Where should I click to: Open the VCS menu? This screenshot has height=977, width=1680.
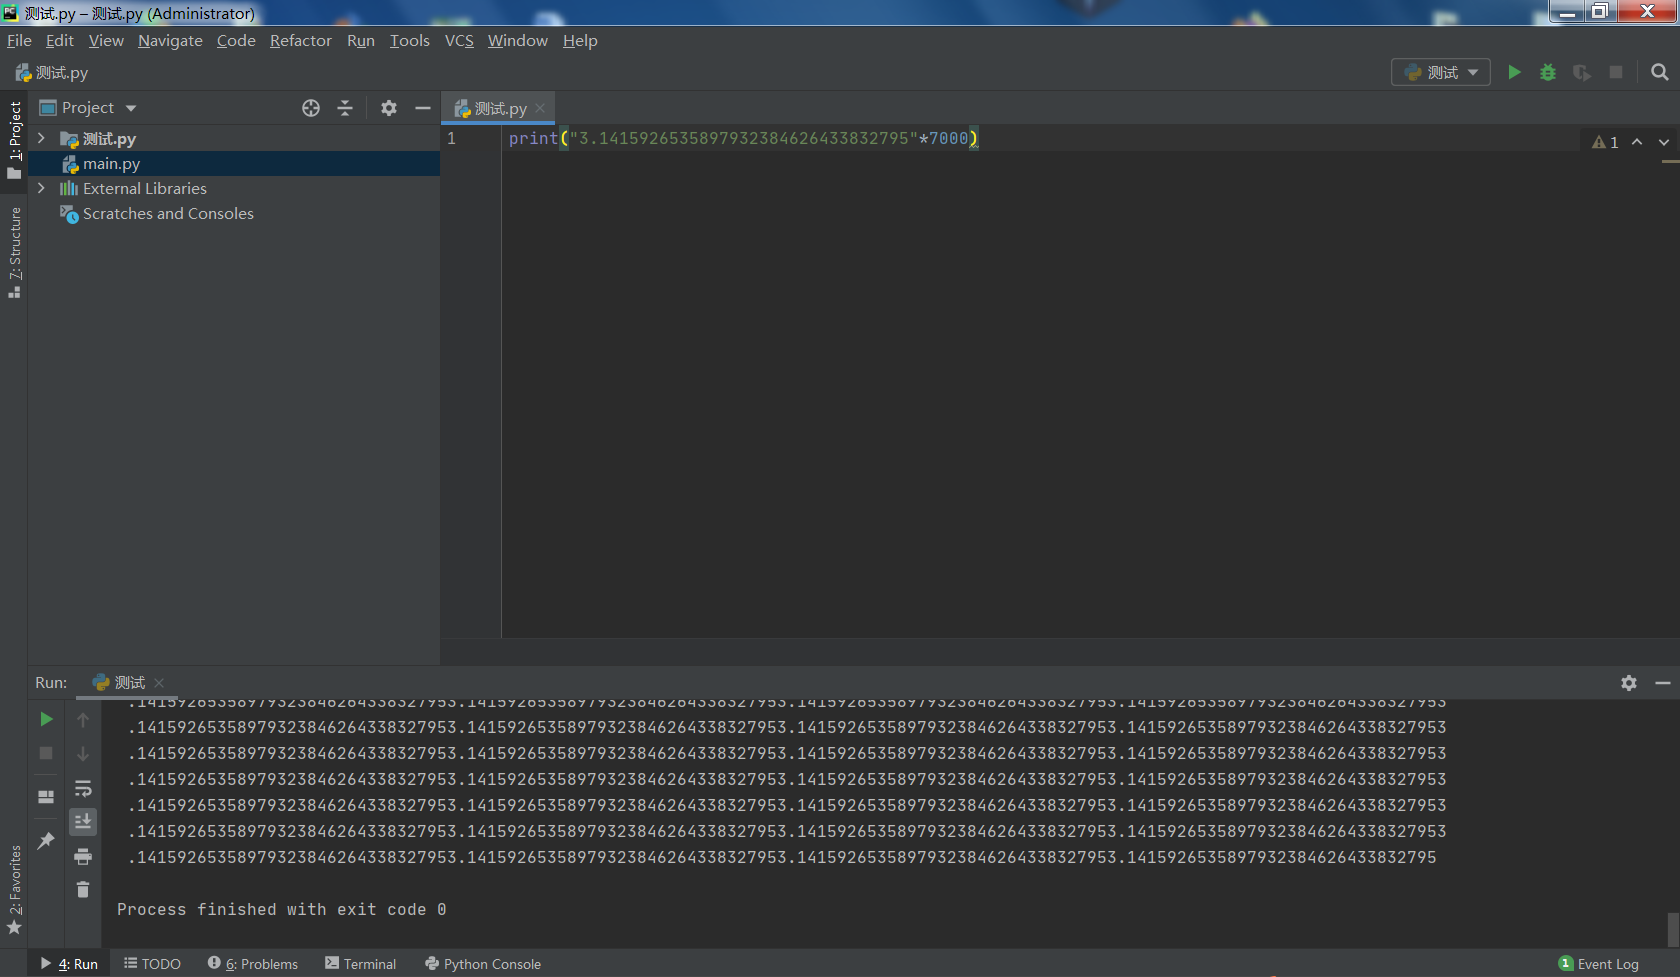[459, 40]
